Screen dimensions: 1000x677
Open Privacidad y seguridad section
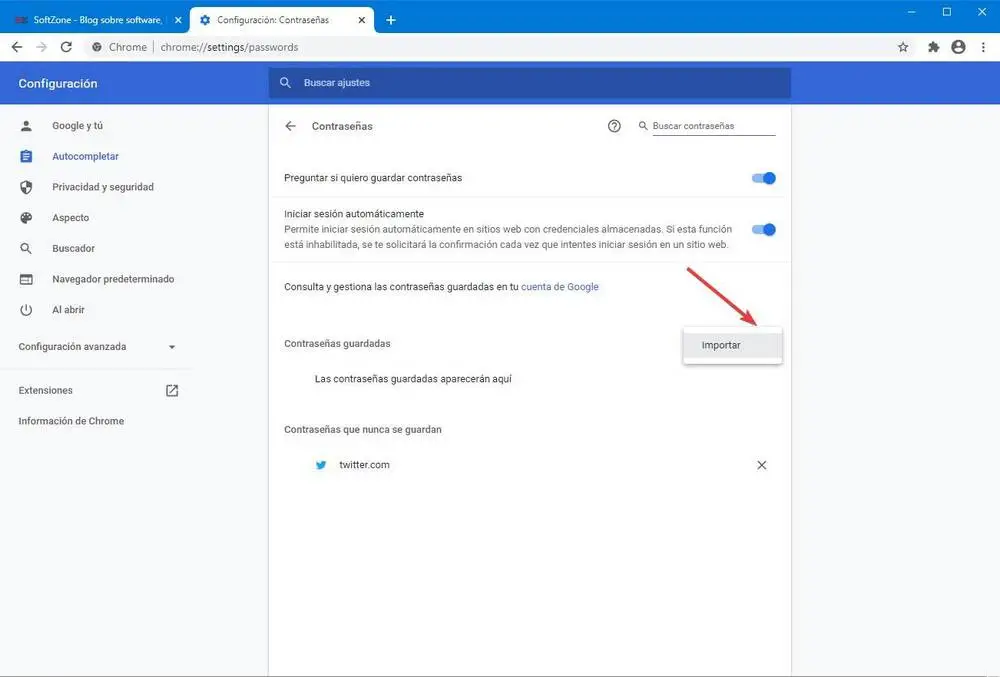pos(103,187)
